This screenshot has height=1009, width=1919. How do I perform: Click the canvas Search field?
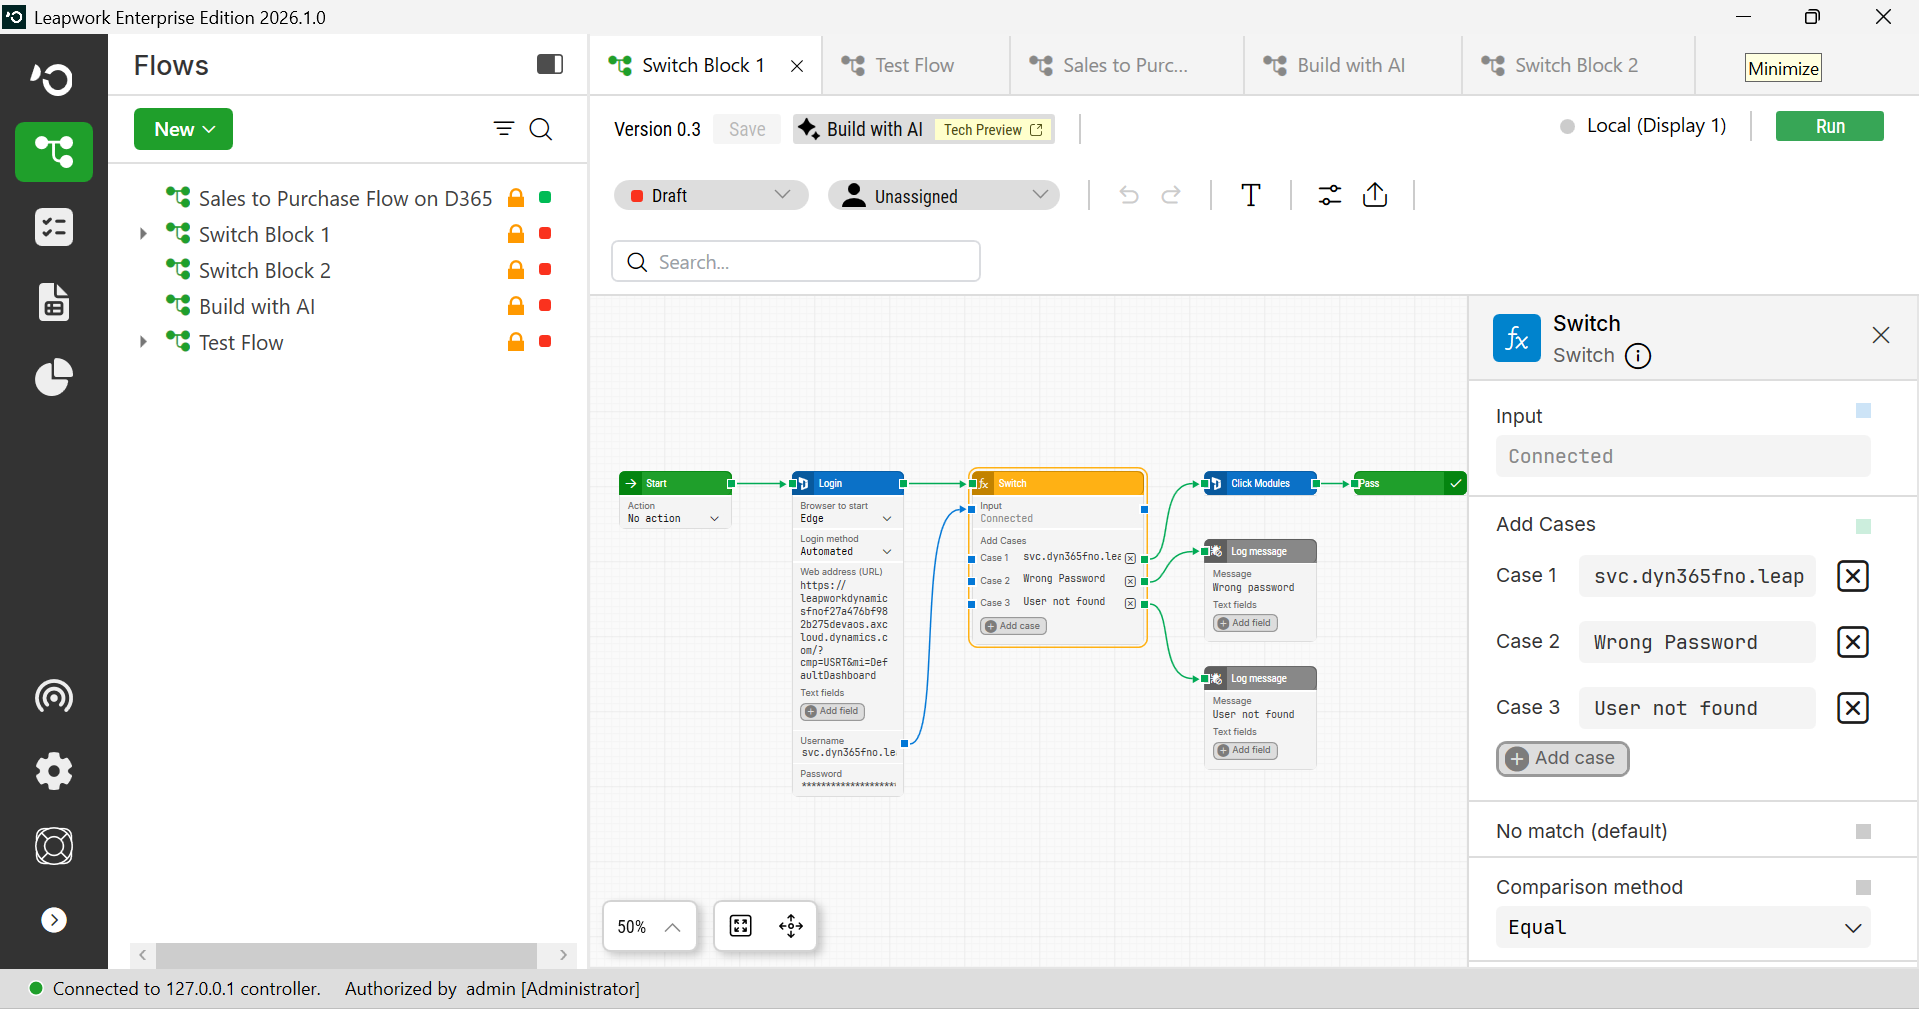(796, 262)
